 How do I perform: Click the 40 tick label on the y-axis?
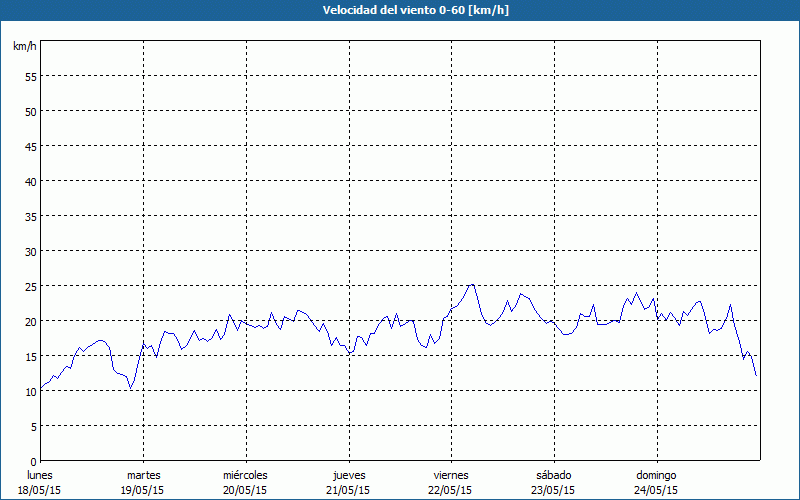pos(30,181)
